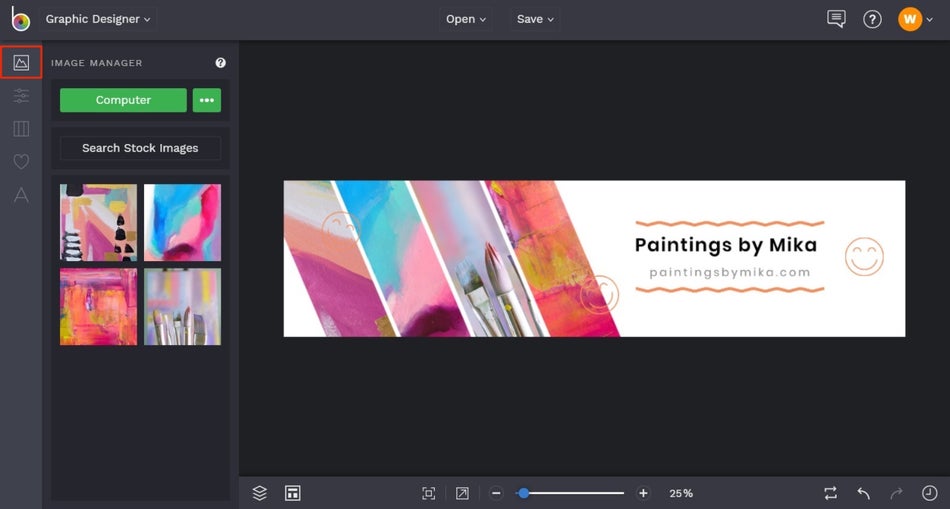Undo the last action

point(863,493)
